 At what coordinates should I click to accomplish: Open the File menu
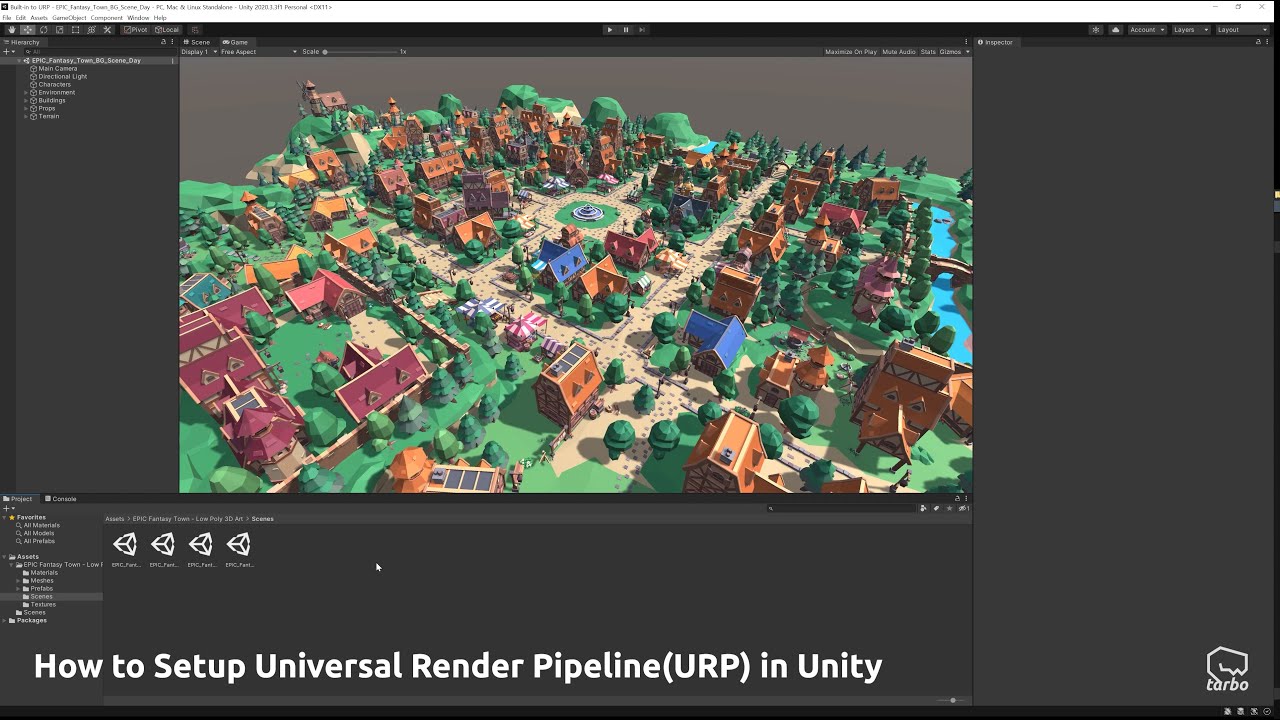pos(7,18)
